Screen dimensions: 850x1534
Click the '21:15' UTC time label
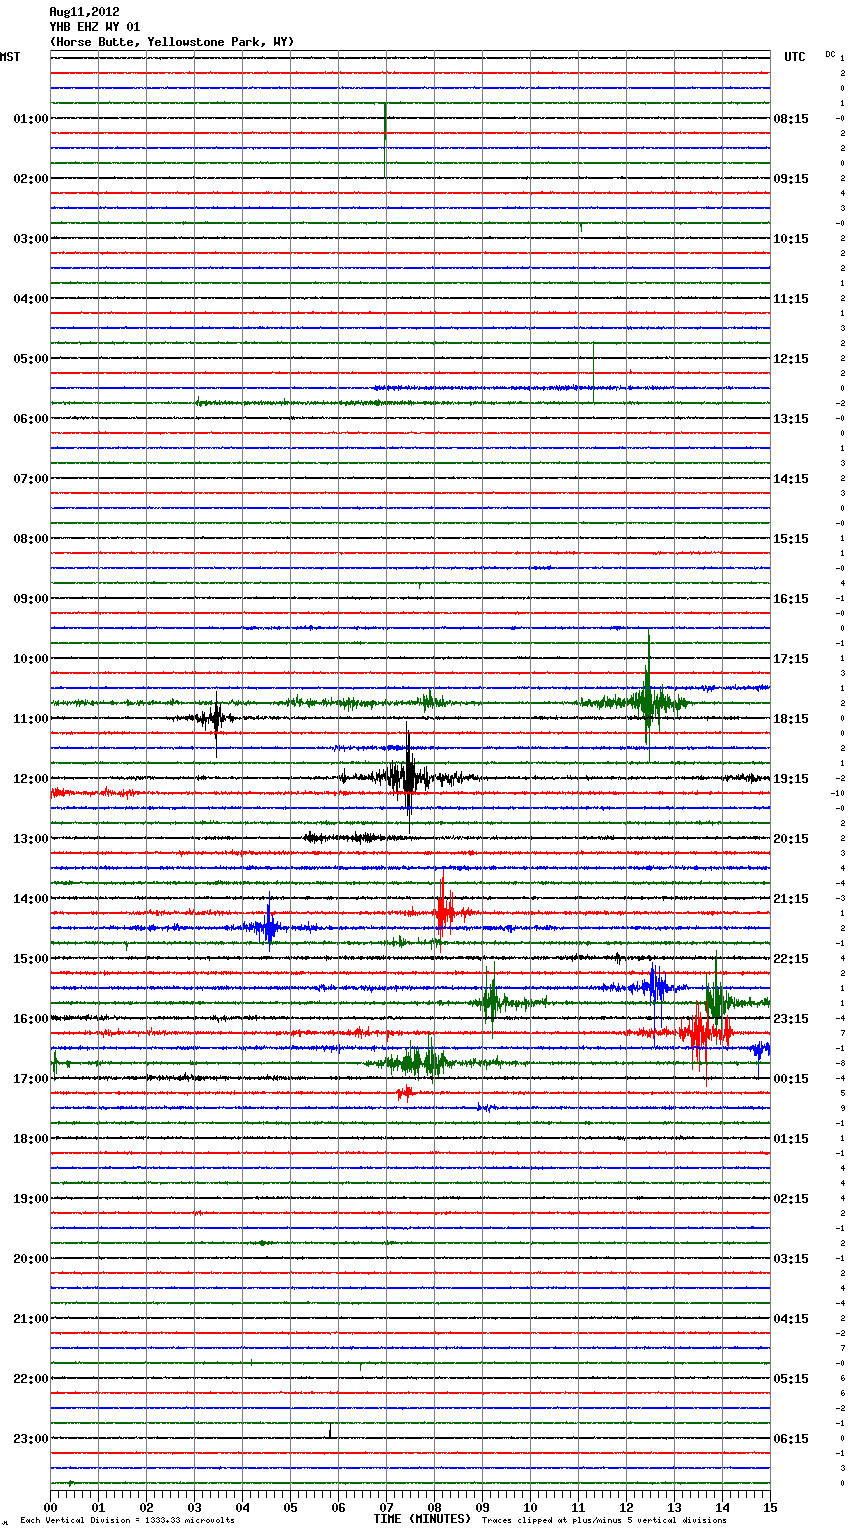tap(791, 899)
